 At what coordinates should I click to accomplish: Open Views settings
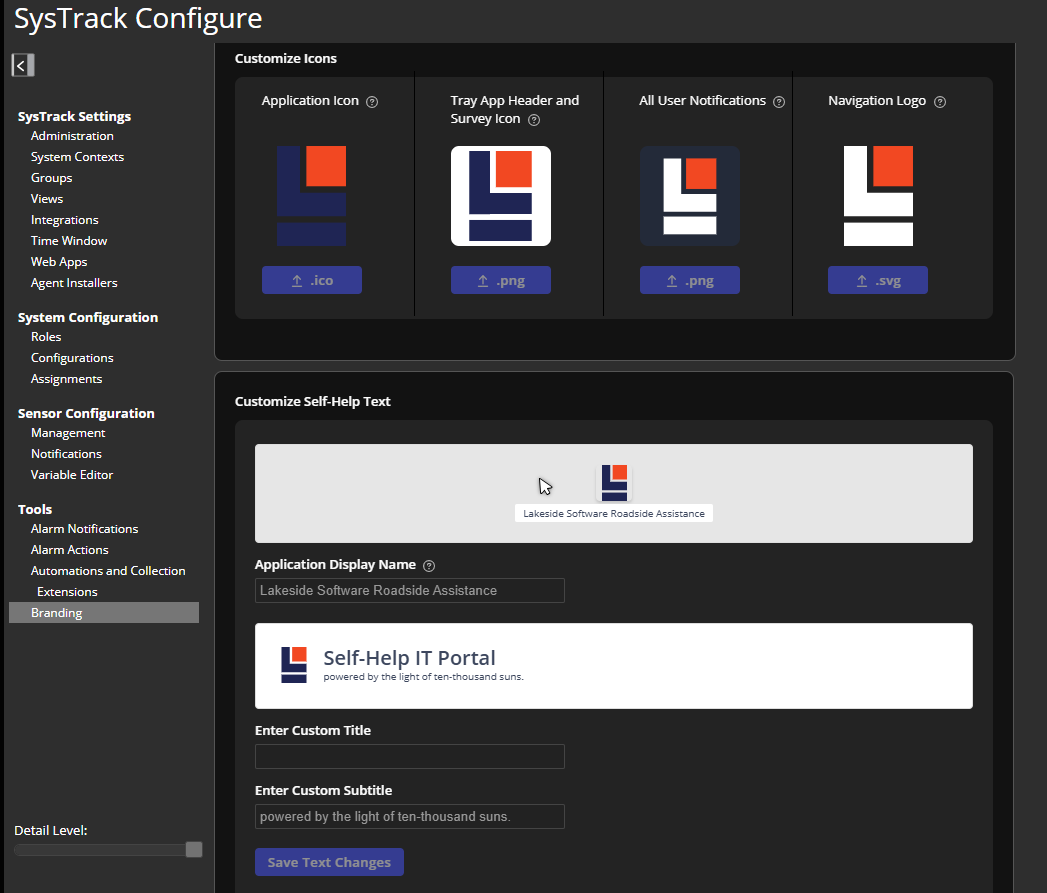47,199
